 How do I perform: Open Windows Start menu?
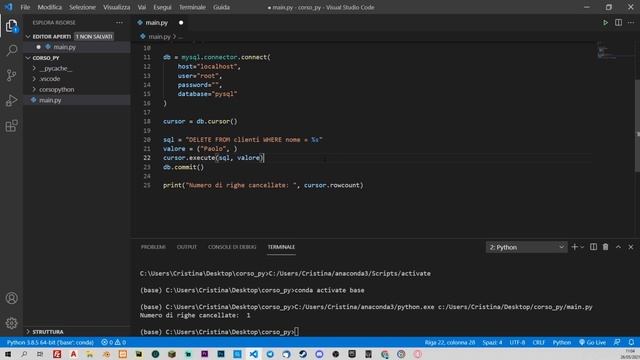(x=8, y=354)
